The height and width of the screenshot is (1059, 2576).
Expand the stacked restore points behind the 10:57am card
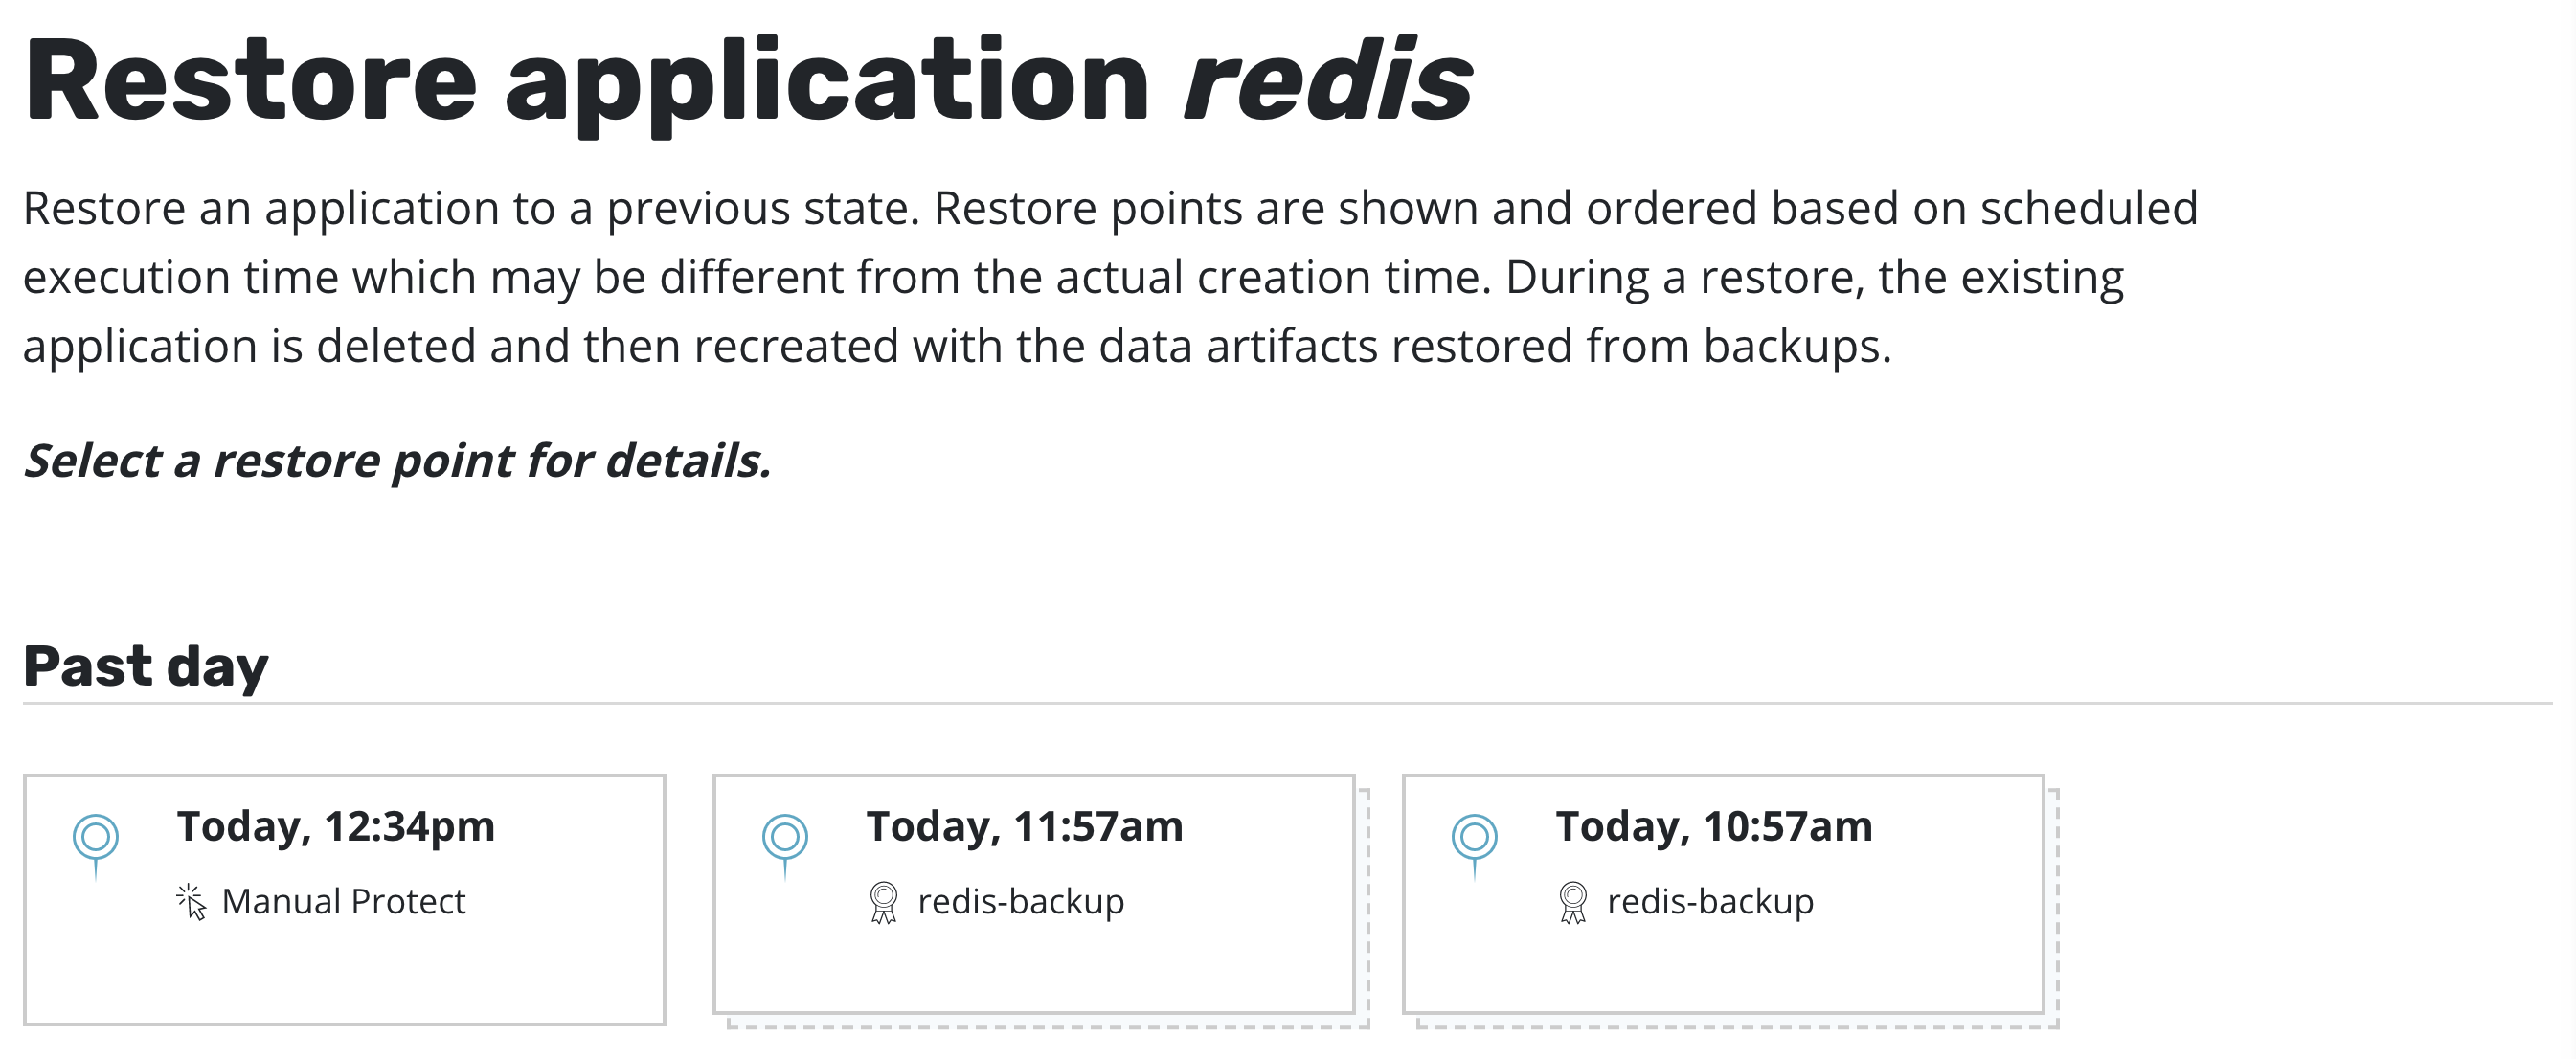point(2053,1021)
